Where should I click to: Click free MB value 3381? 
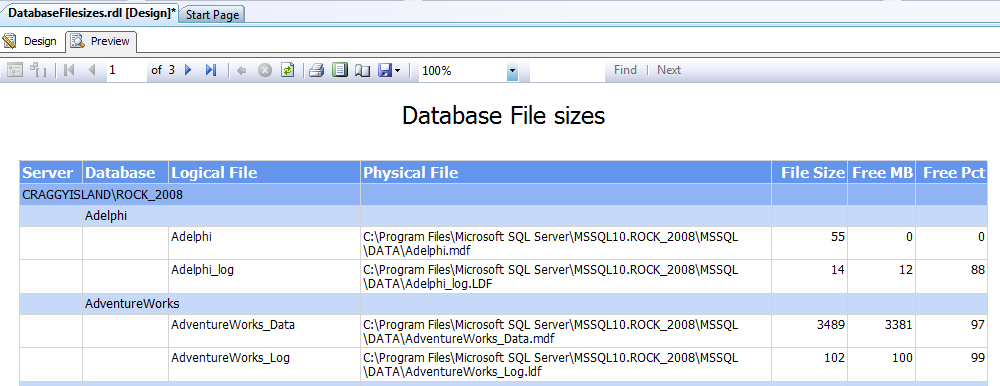click(899, 325)
